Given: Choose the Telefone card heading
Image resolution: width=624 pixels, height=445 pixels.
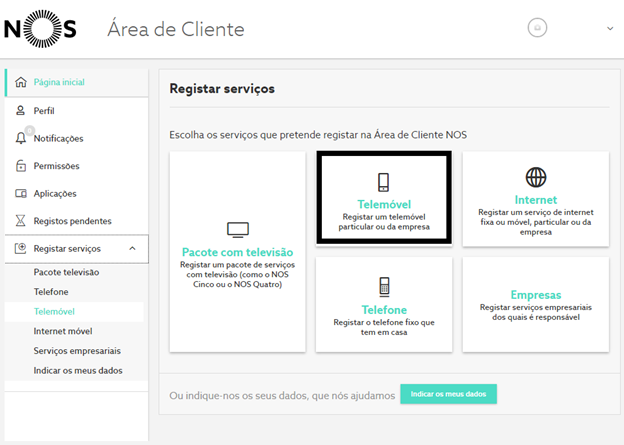Looking at the screenshot, I should [384, 310].
